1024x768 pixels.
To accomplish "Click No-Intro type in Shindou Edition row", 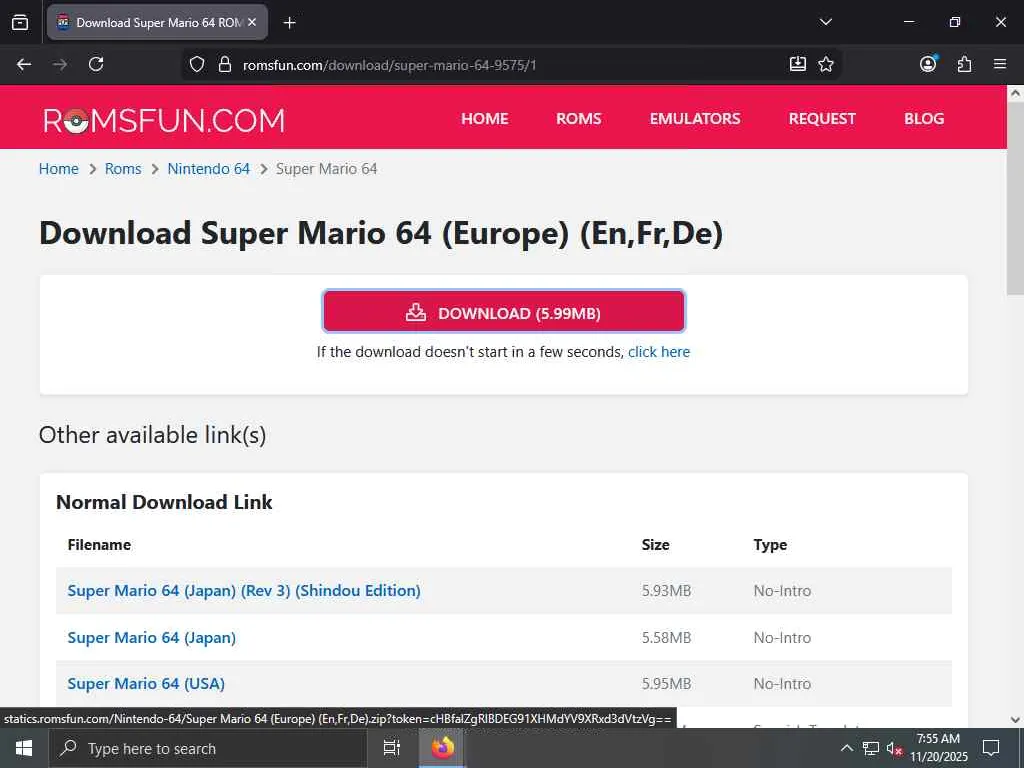I will 782,591.
